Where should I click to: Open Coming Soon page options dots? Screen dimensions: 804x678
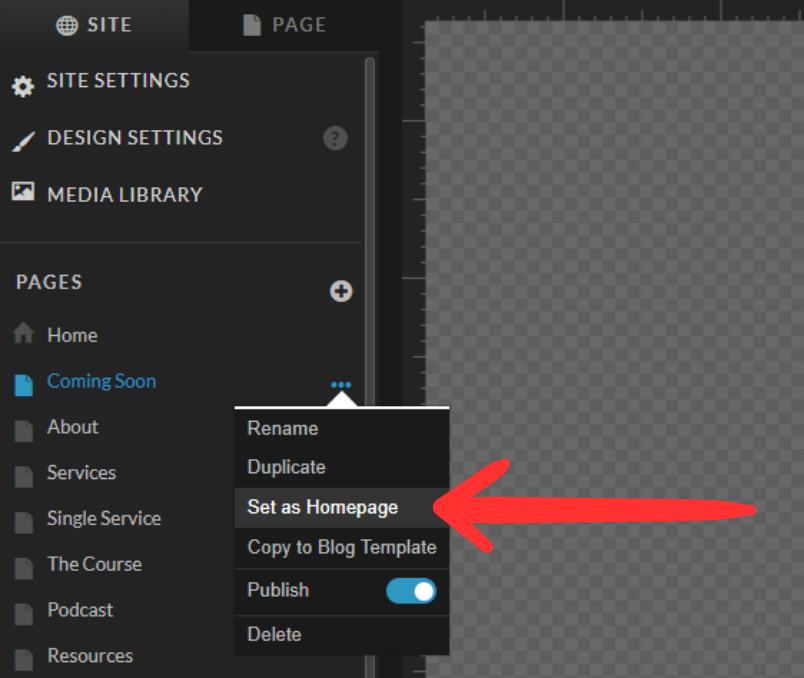tap(341, 384)
